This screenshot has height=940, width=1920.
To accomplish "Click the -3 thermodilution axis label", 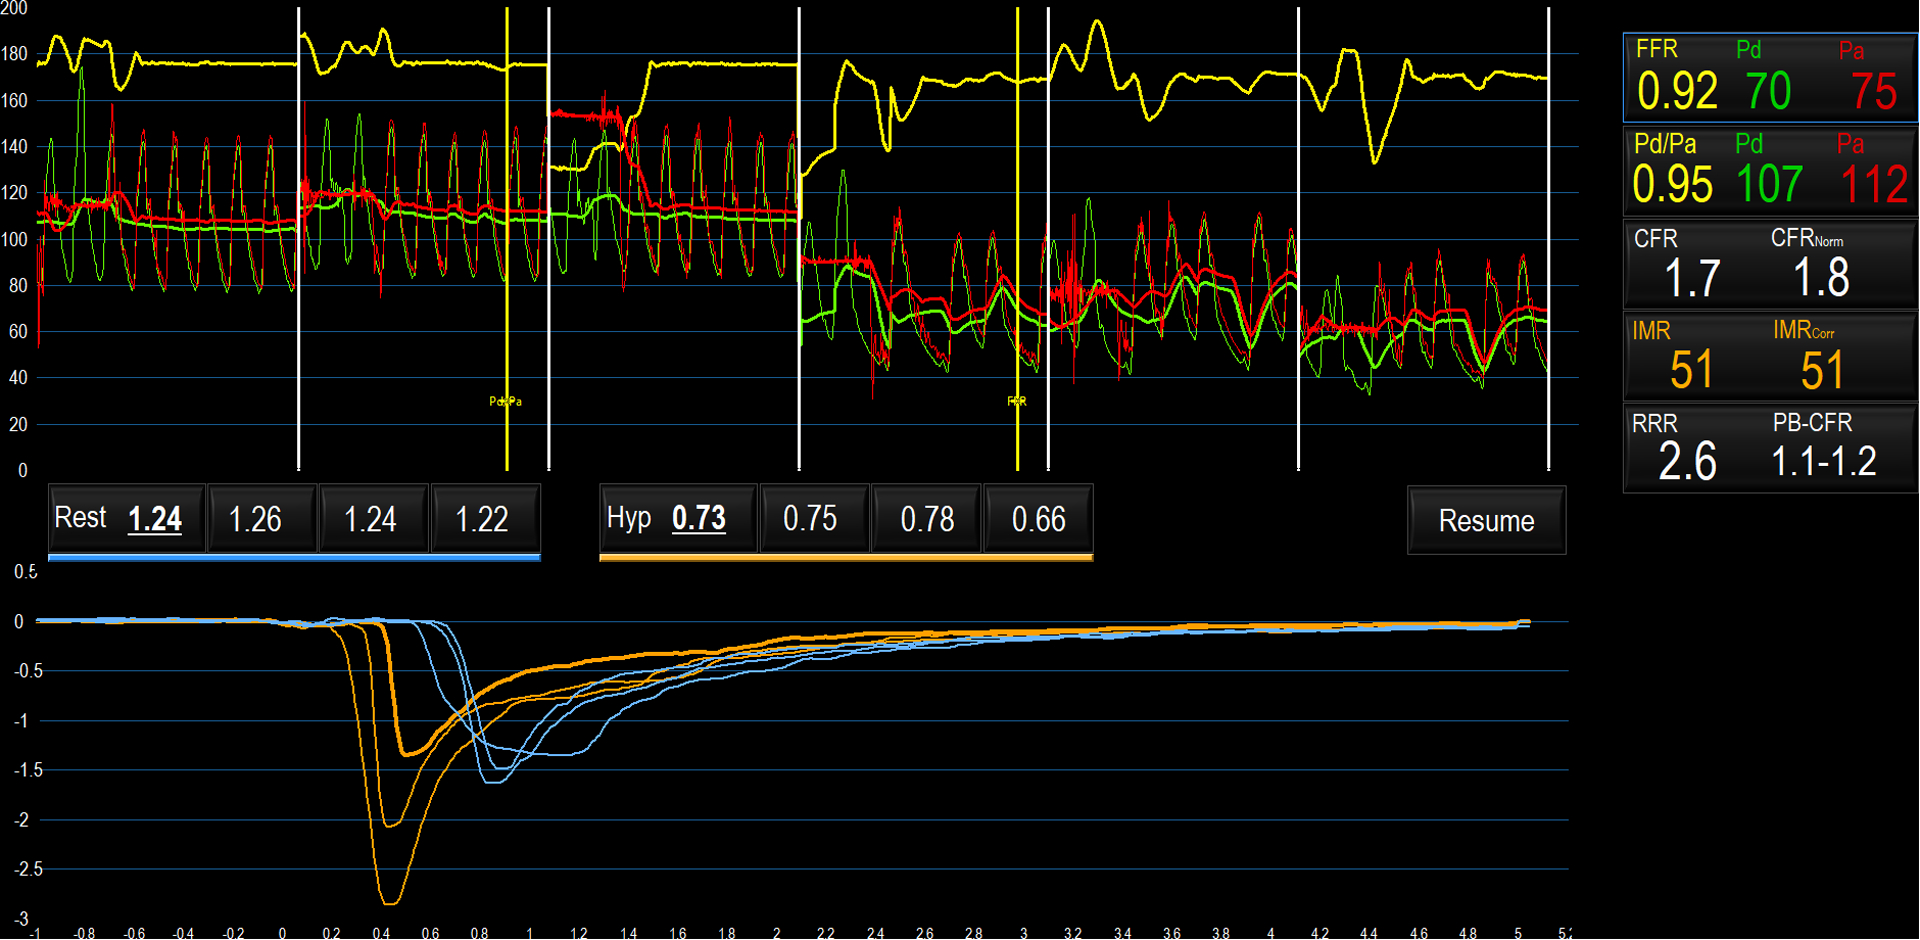I will coord(20,918).
